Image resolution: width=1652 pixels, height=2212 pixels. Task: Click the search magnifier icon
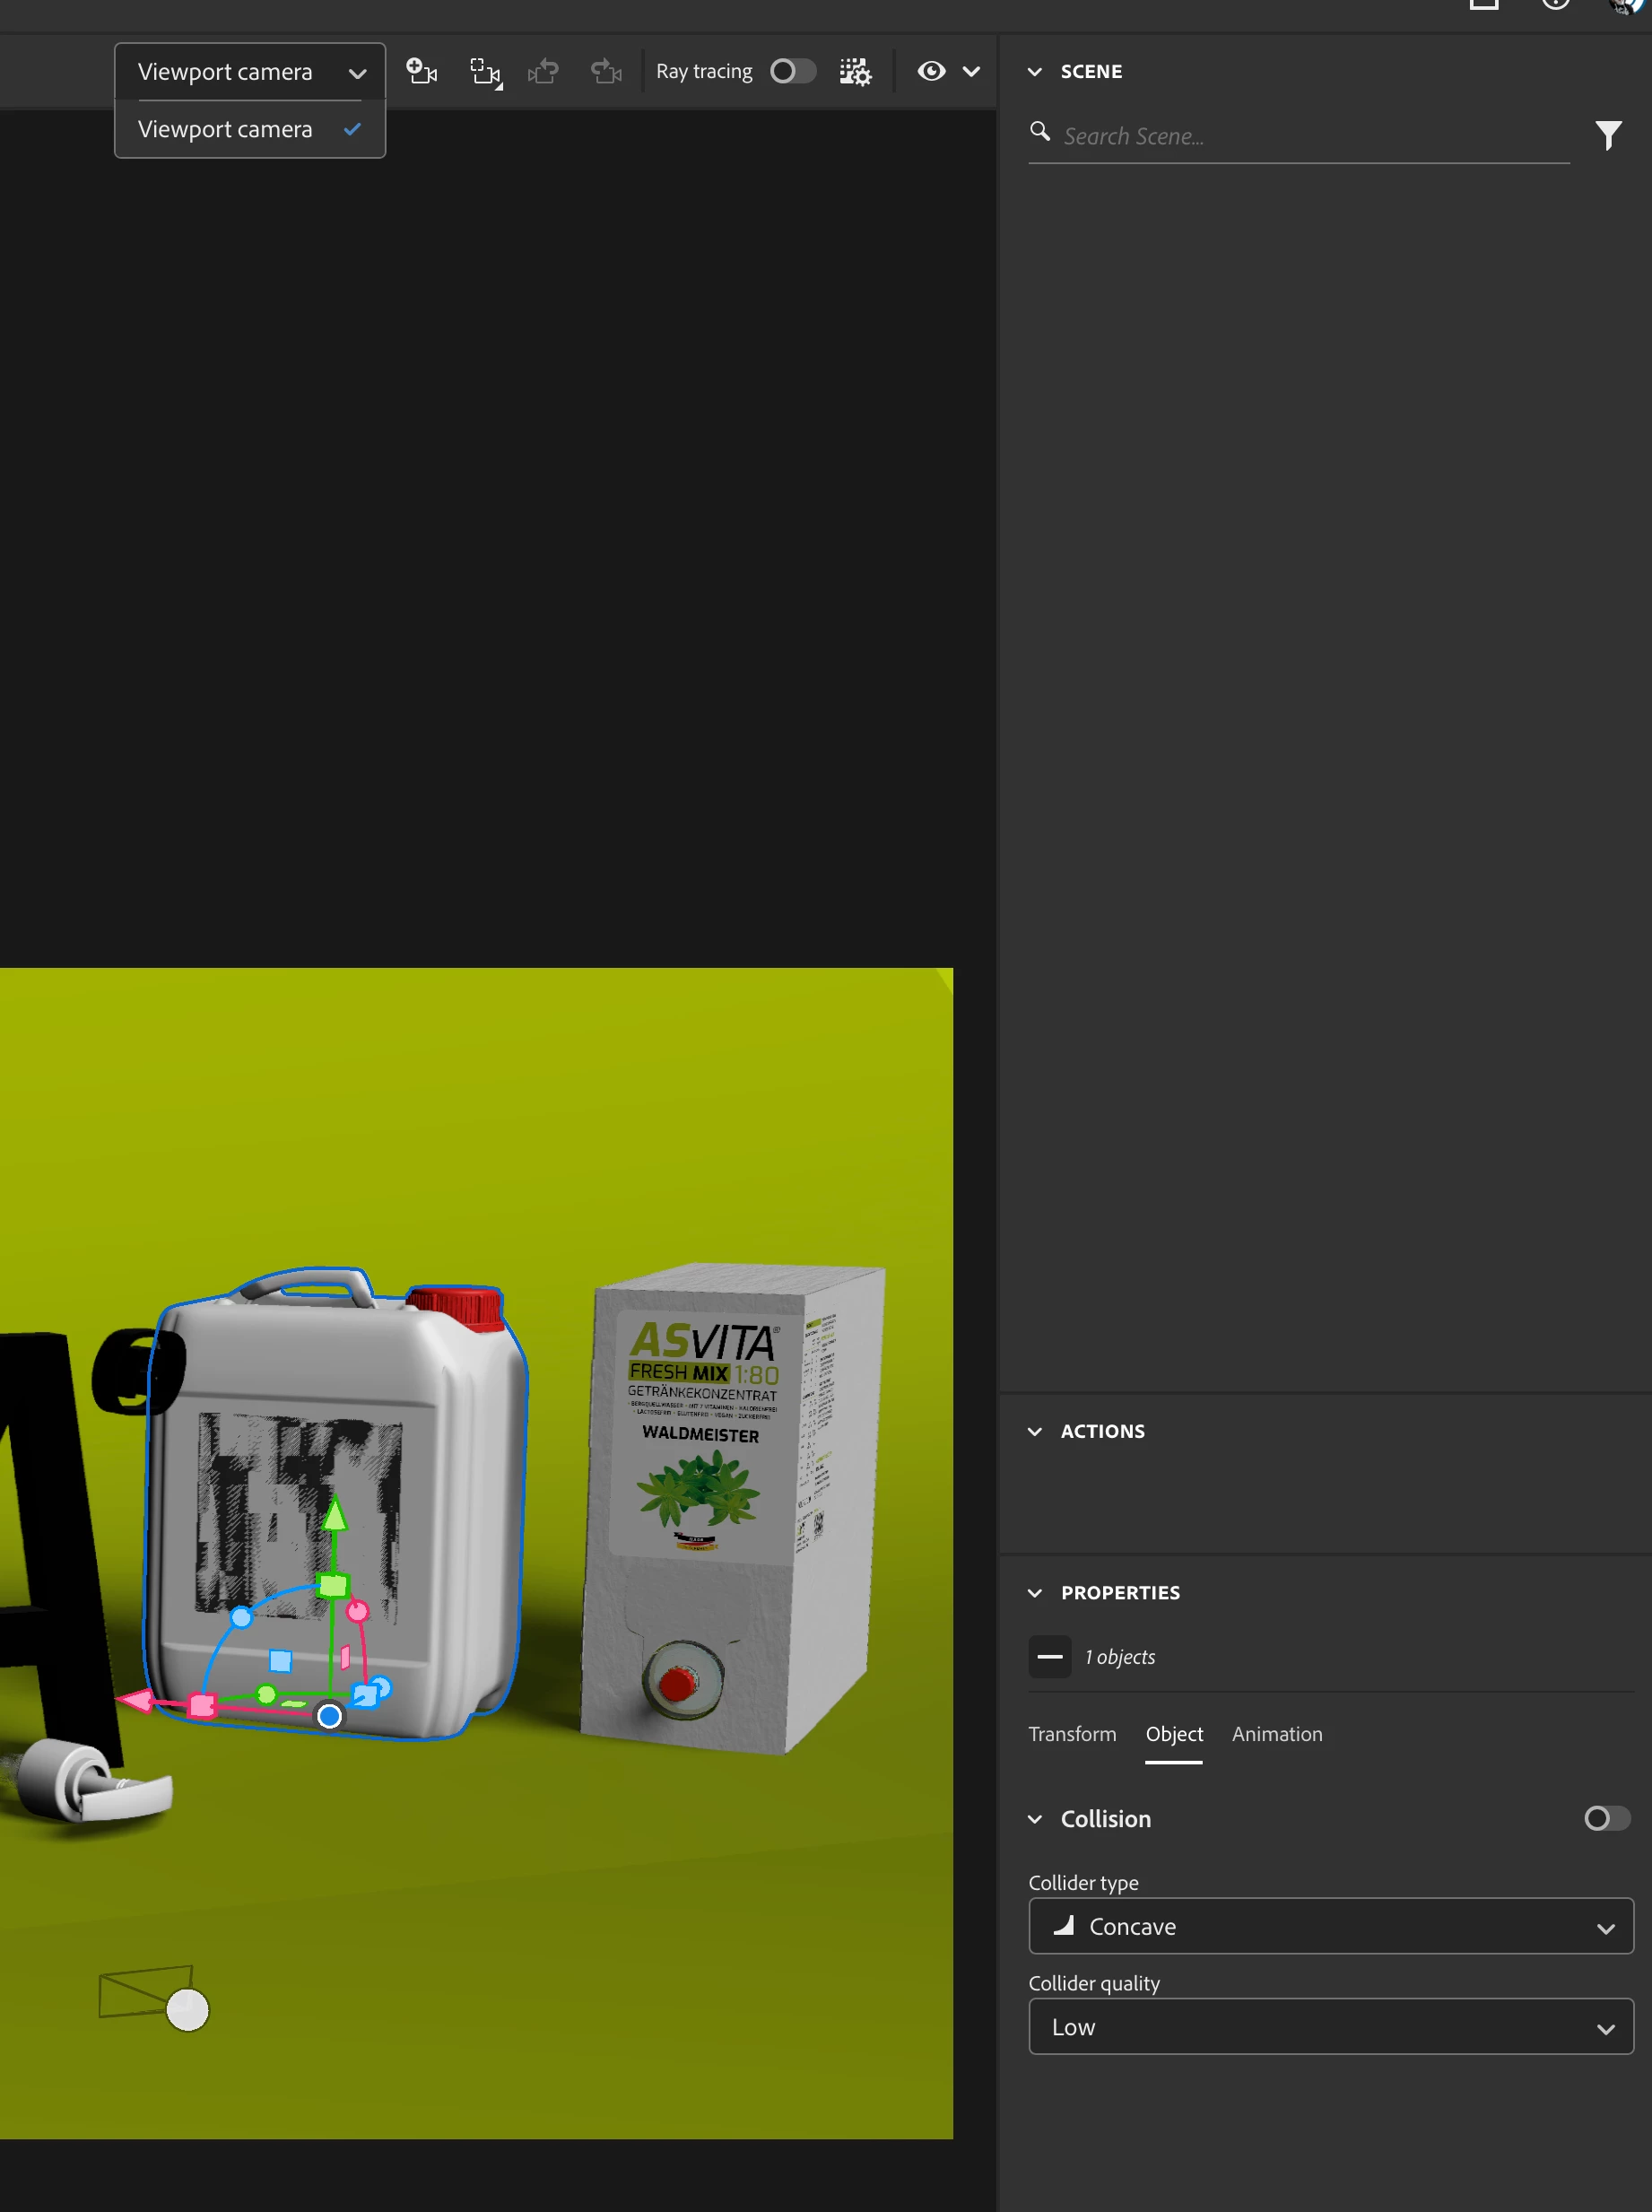(x=1040, y=132)
